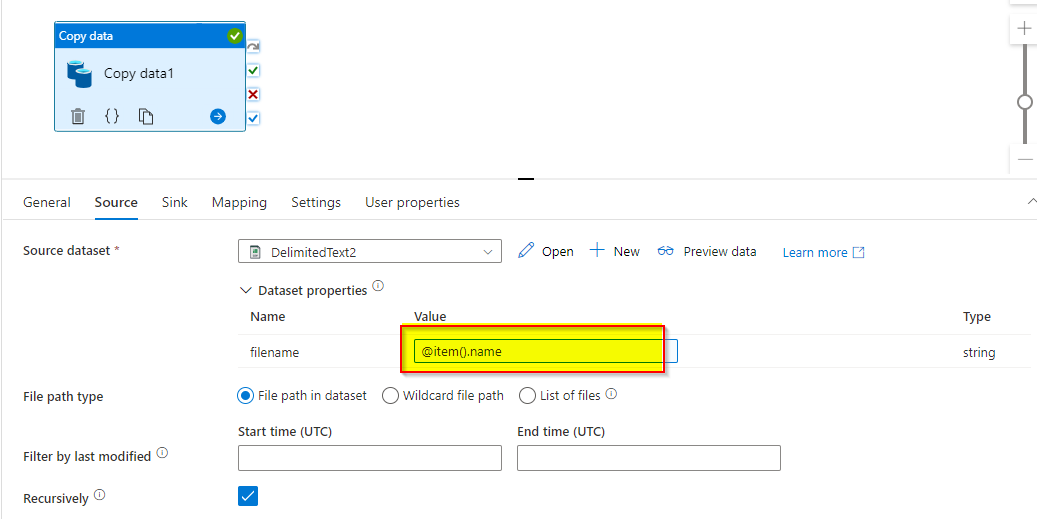The height and width of the screenshot is (519, 1037).
Task: Select the skipped dependency arrow connector
Action: point(253,47)
